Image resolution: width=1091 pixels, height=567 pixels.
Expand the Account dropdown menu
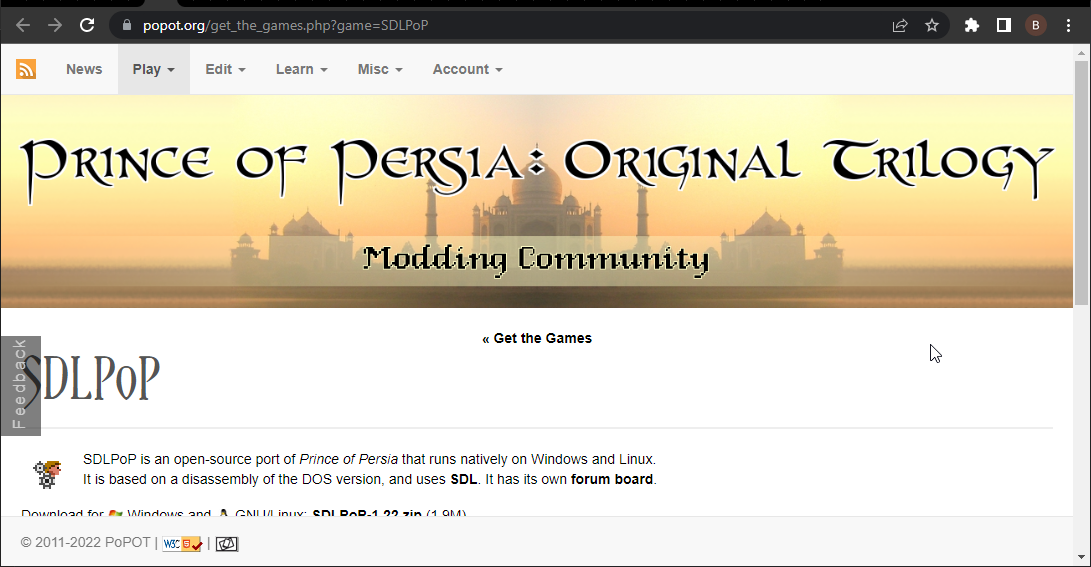pyautogui.click(x=468, y=69)
